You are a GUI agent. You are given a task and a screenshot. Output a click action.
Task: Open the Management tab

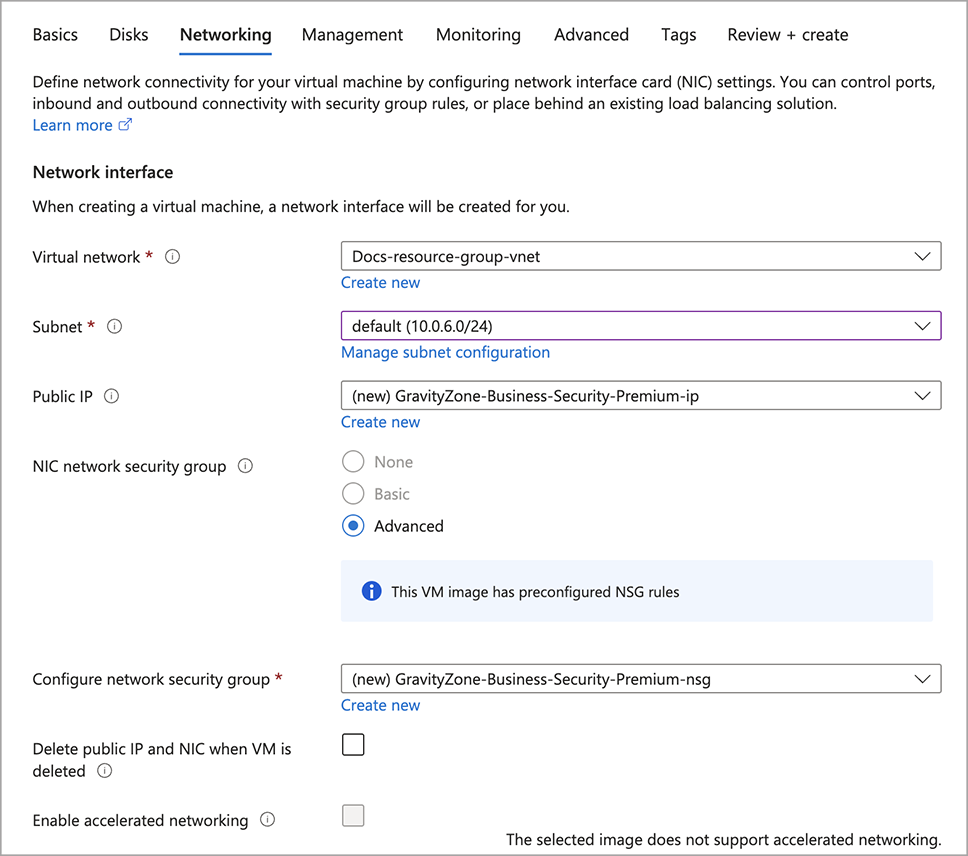(x=352, y=35)
